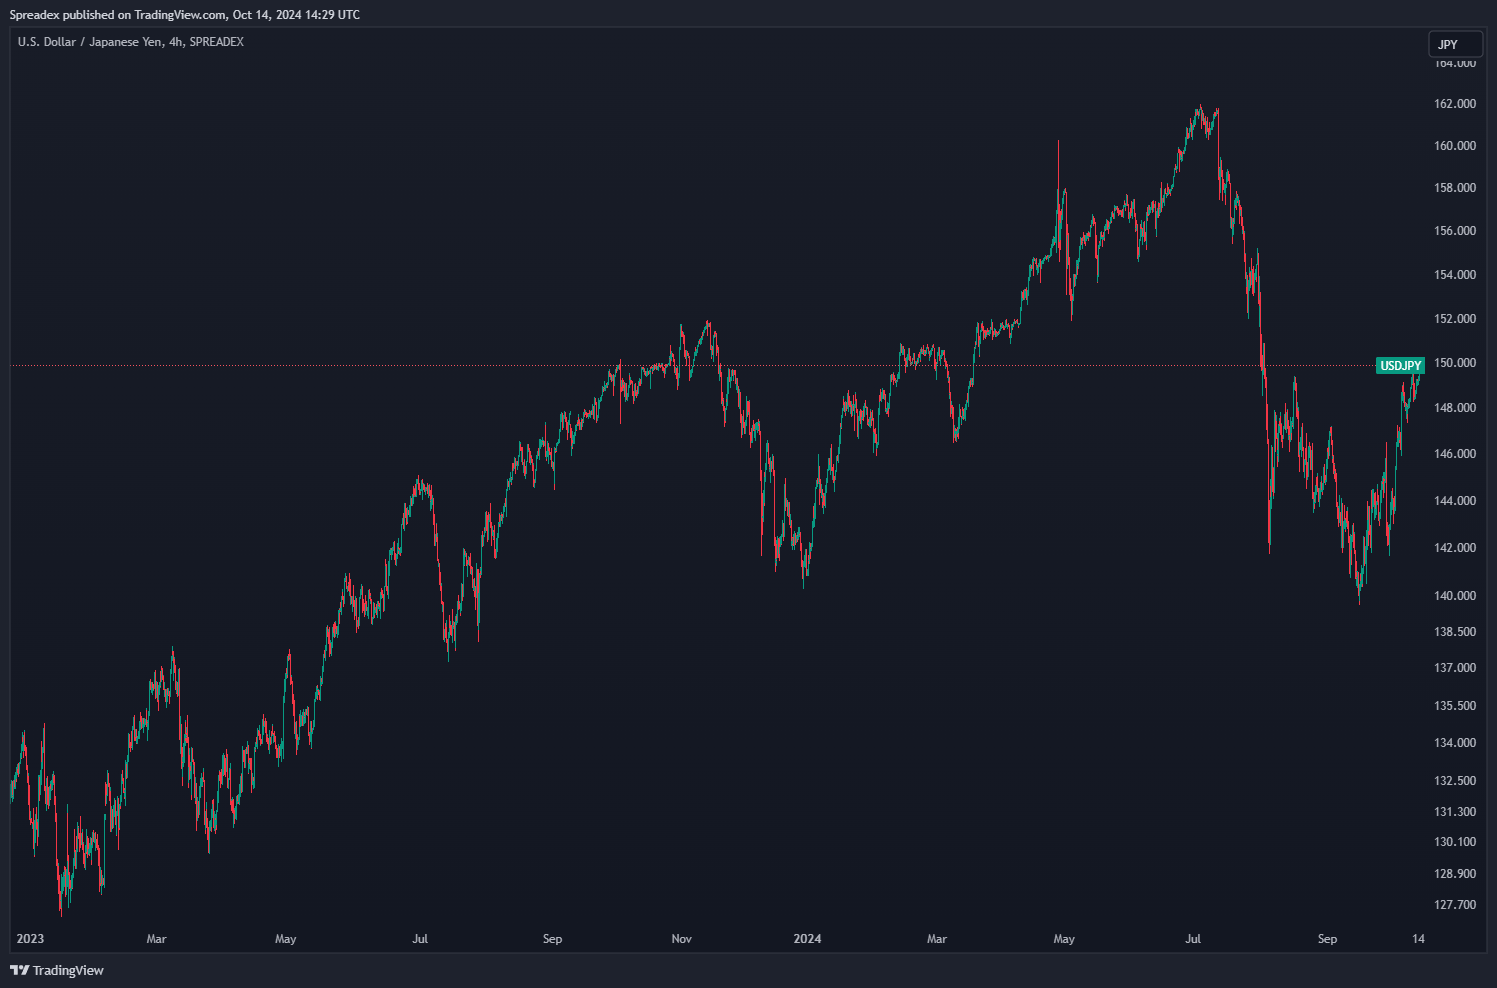Screen dimensions: 1497x988
Task: Click the first Jul label on time axis
Action: point(420,939)
